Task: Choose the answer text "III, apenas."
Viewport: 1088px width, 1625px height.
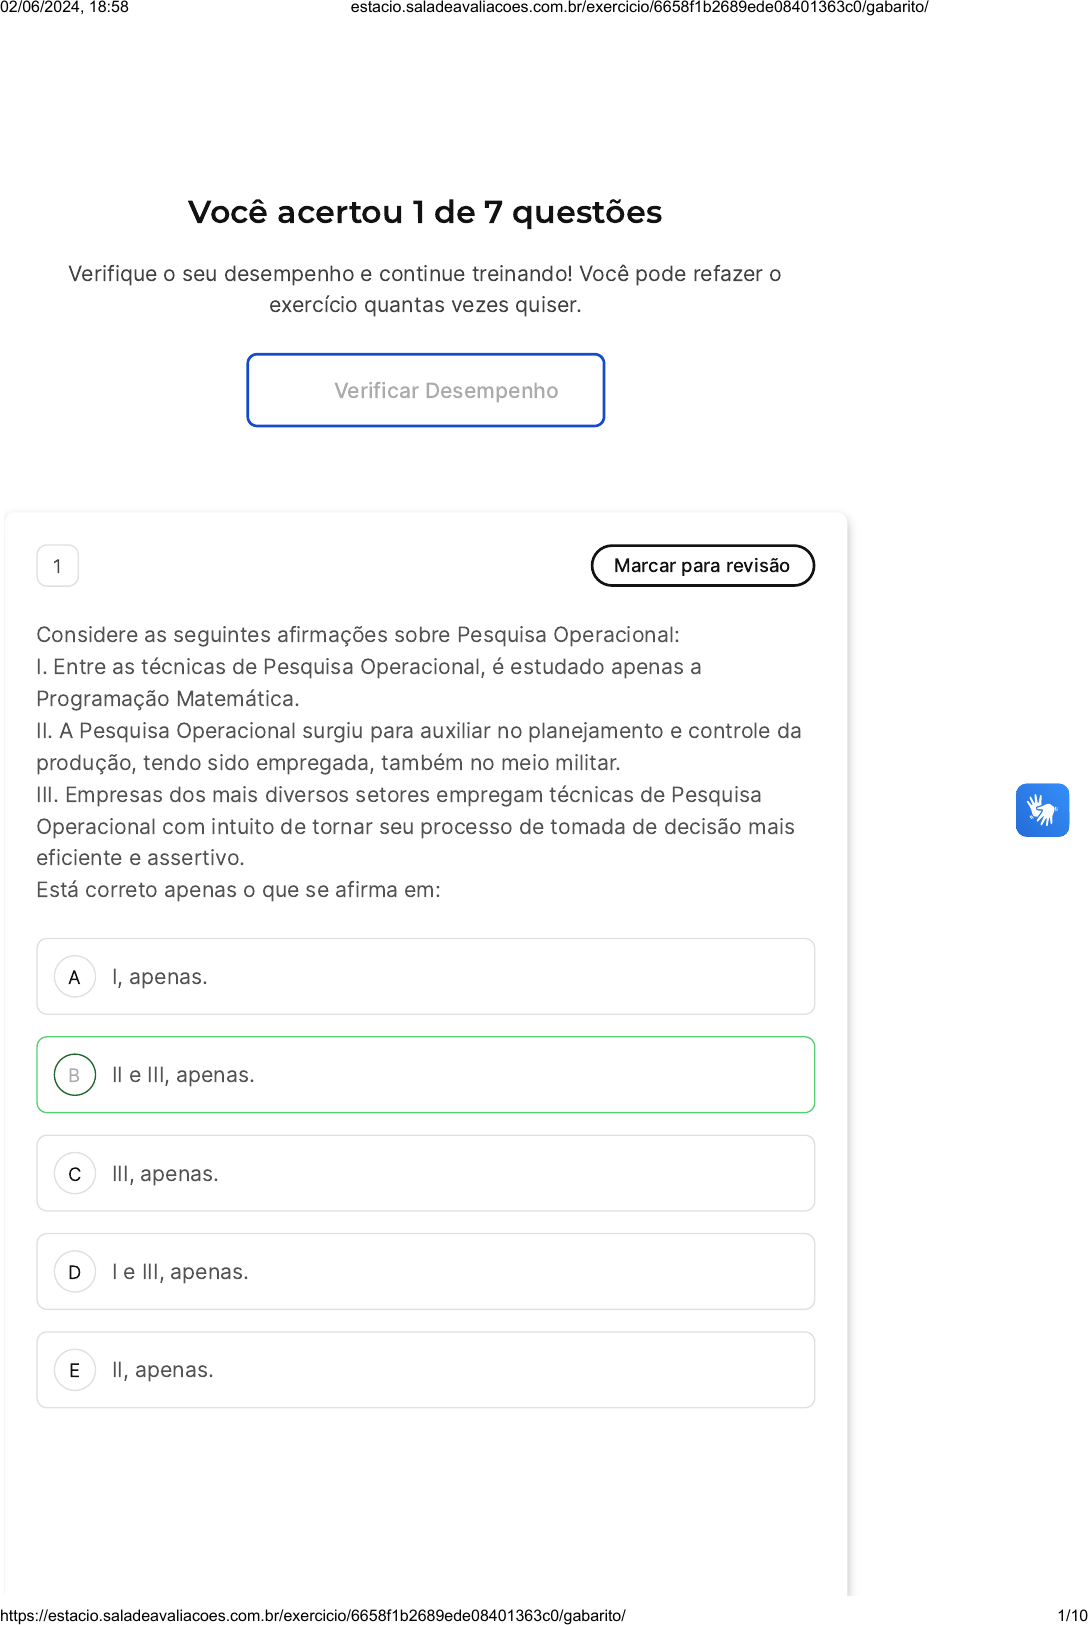Action: tap(165, 1174)
